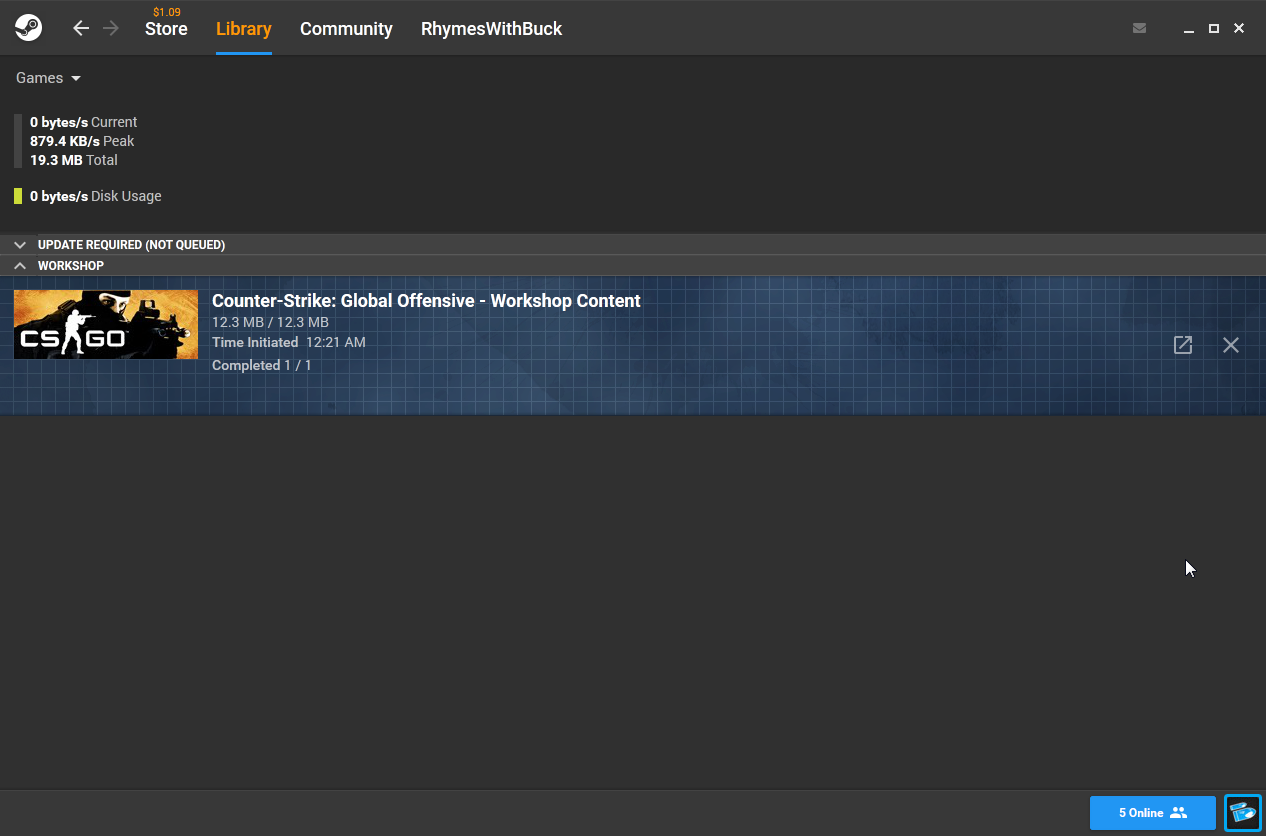Click the 19.3 MB Total text

point(74,160)
